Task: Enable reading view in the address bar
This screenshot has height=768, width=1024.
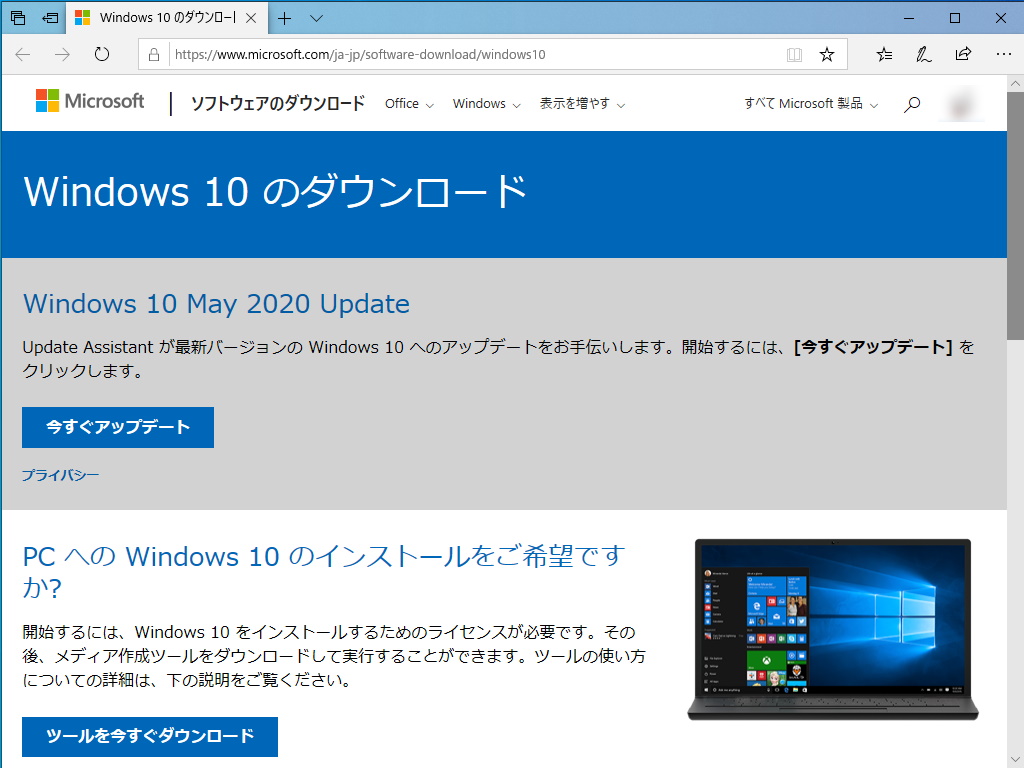Action: (x=794, y=55)
